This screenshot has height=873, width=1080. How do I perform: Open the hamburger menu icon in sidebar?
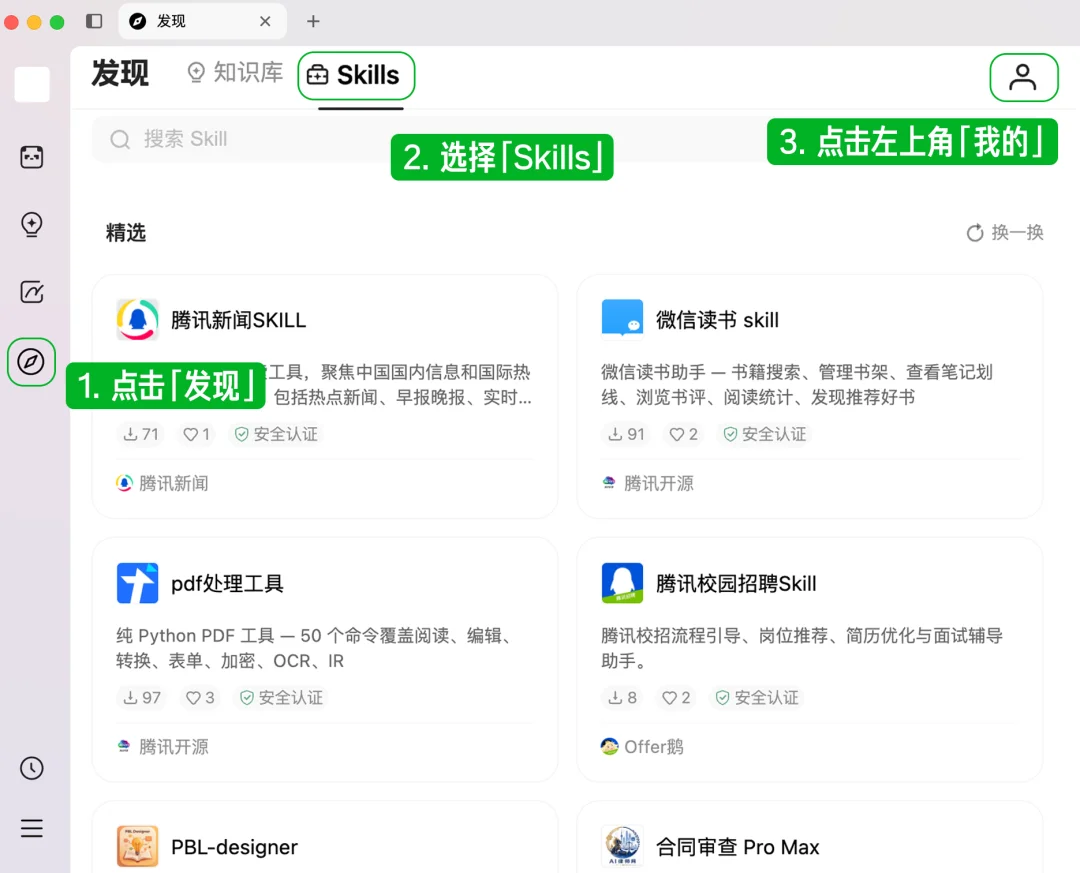click(x=32, y=828)
